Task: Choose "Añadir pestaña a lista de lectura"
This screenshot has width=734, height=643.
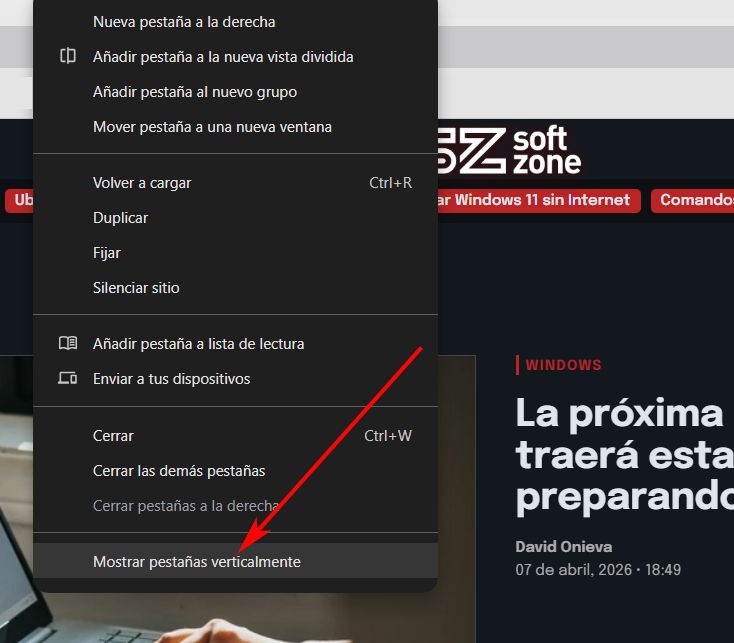Action: click(235, 344)
